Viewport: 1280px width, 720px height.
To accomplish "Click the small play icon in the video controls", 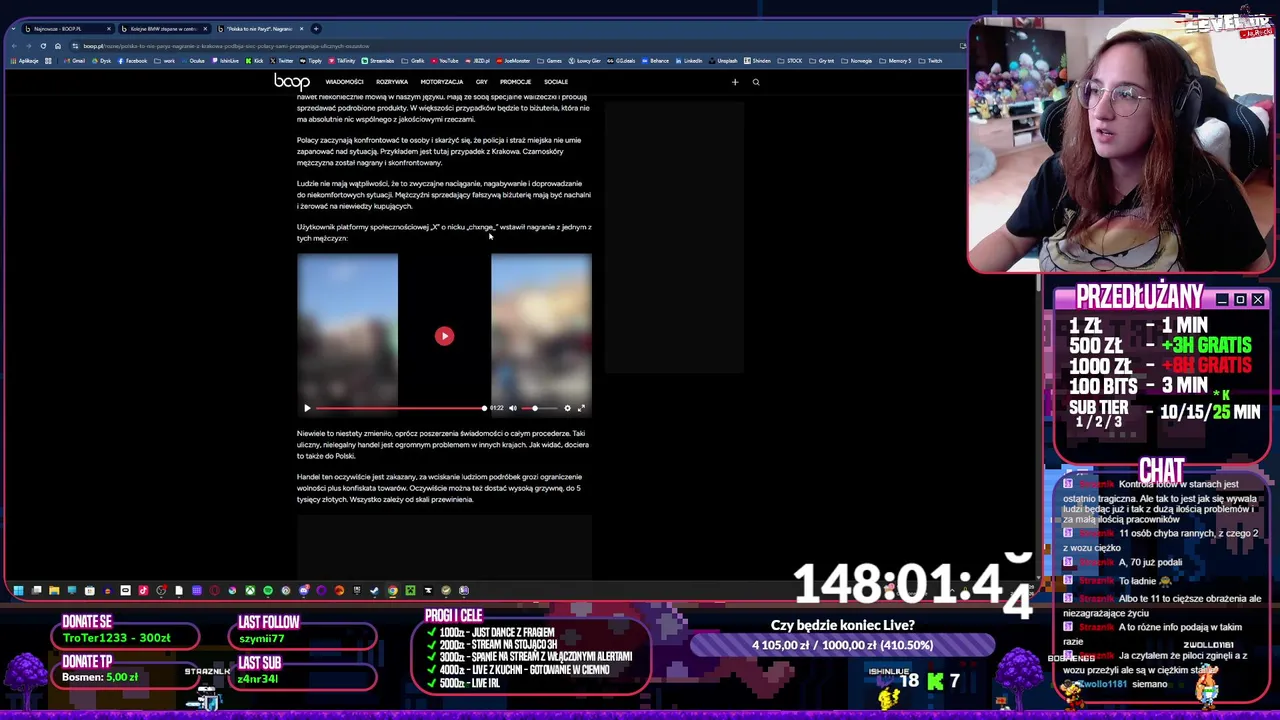I will click(x=307, y=408).
